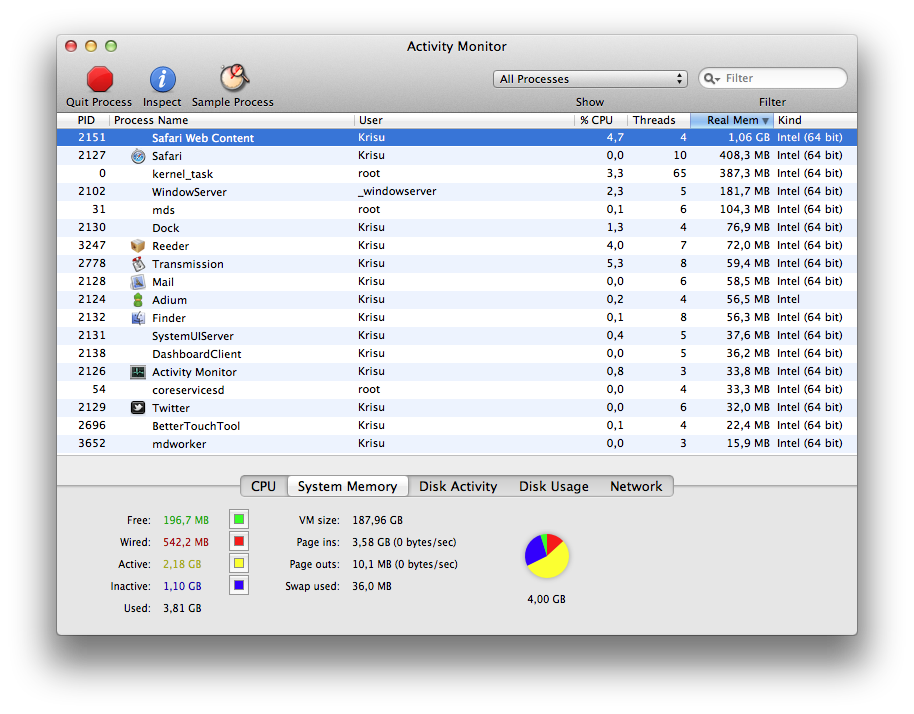Select the Dock process
Image resolution: width=914 pixels, height=714 pixels.
tap(457, 228)
